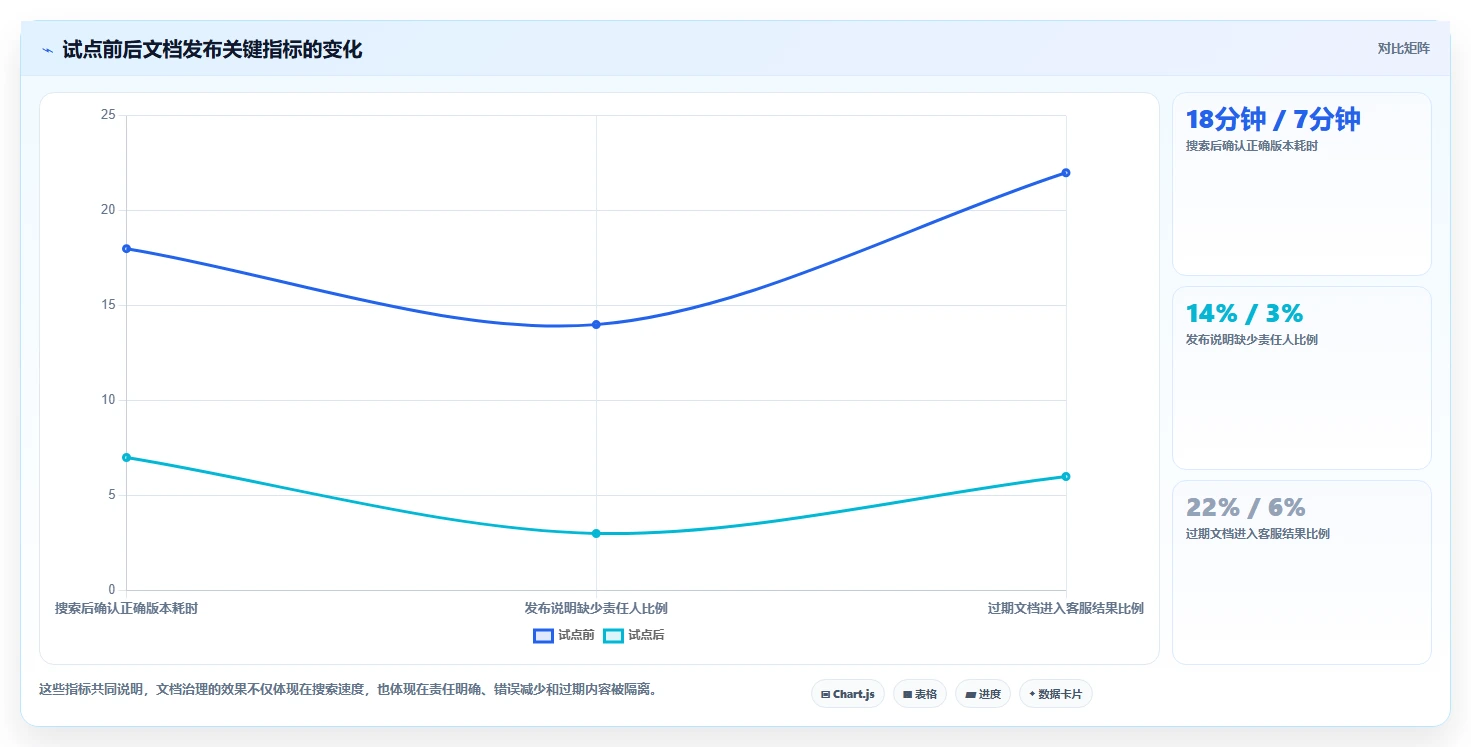
Task: Click the y-axis tick label 20
Action: [108, 210]
